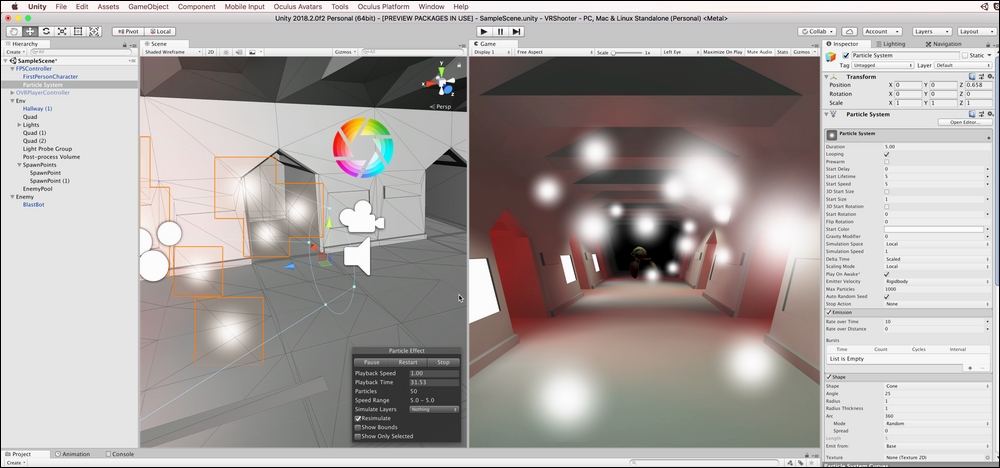The image size is (1000, 468).
Task: Click the Particle System module header icon
Action: [x=832, y=135]
